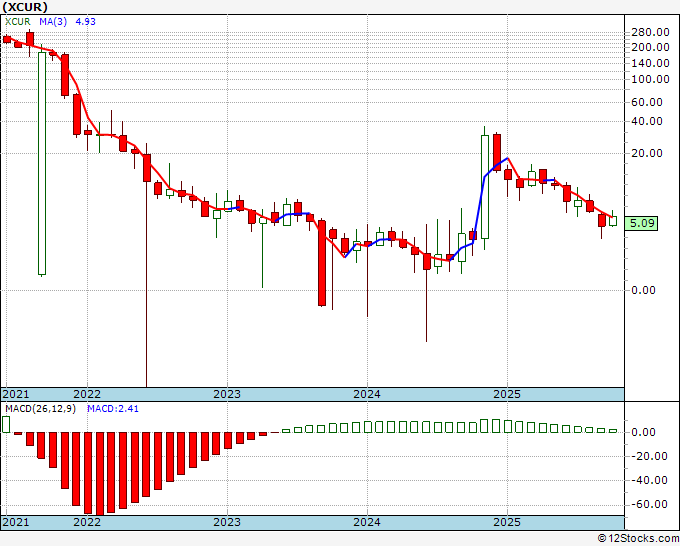Click the 0.00 price axis label
This screenshot has height=546, width=680.
(x=643, y=290)
